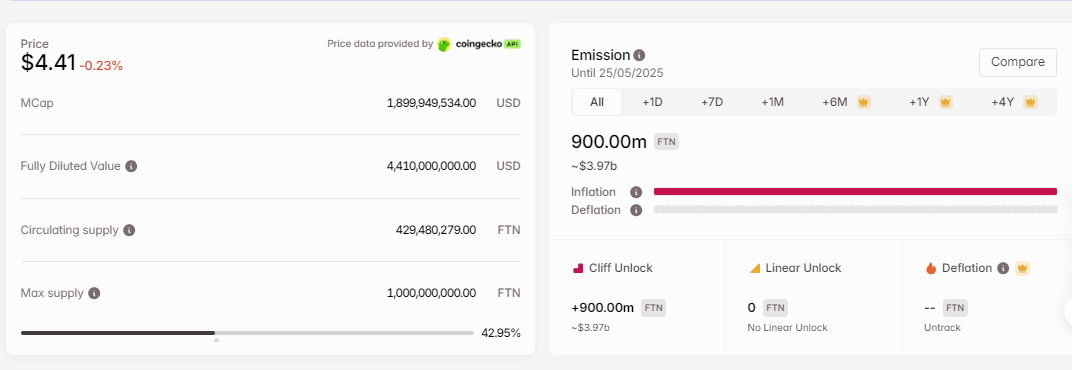
Task: Open the Compare button
Action: [1018, 62]
